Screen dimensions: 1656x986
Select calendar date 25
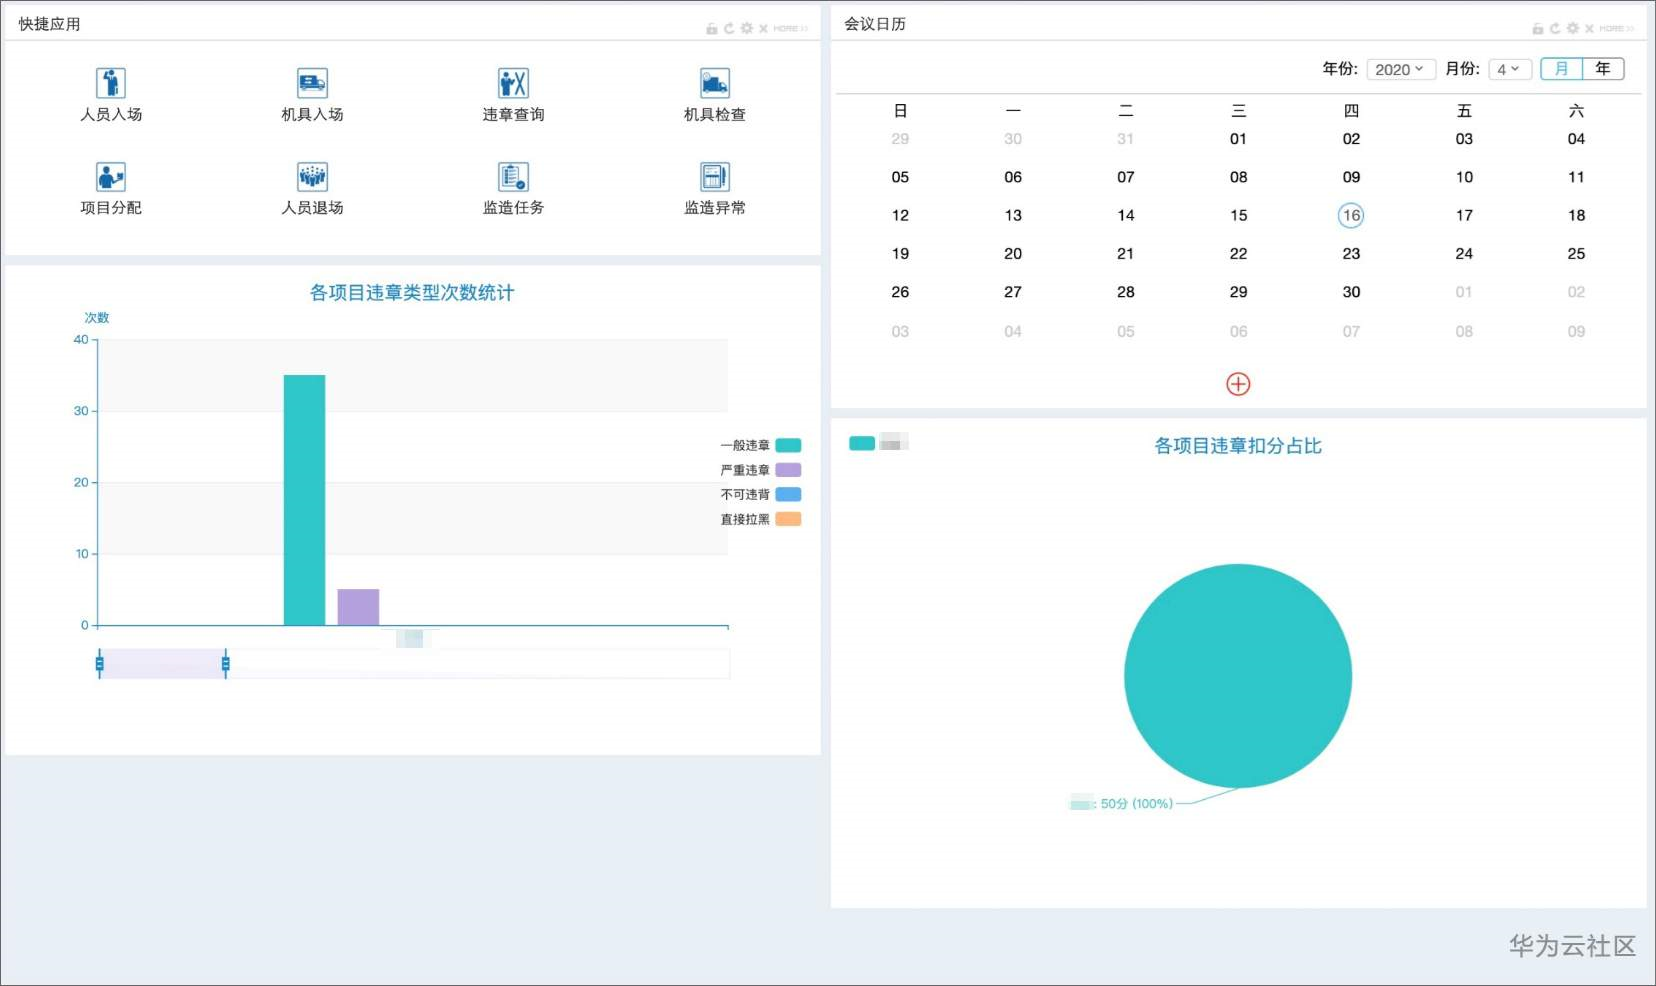1576,254
